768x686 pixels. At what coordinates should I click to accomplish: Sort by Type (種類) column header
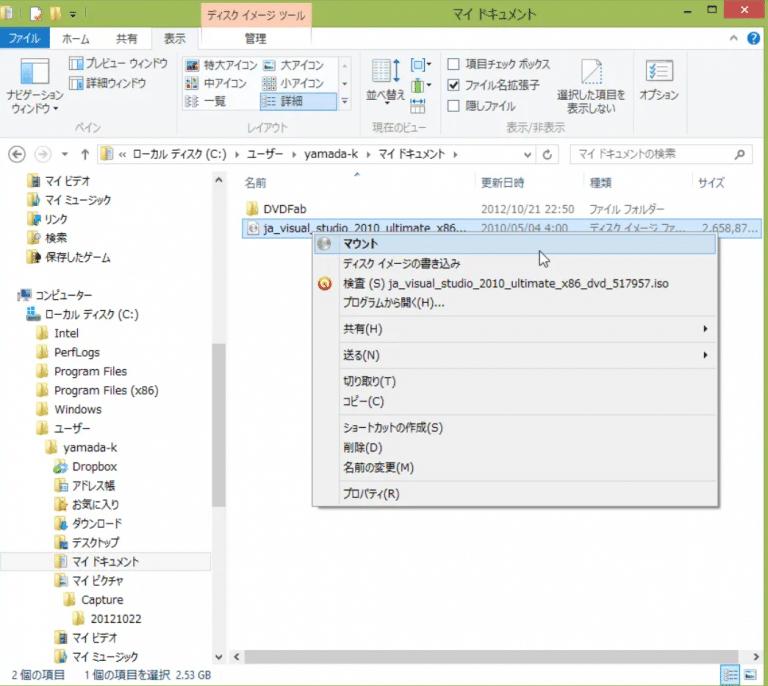[x=638, y=183]
